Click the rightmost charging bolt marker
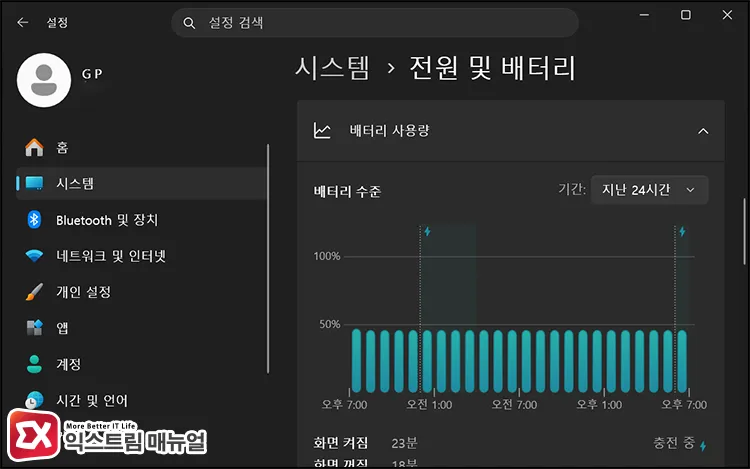Viewport: 750px width, 469px height. 682,232
